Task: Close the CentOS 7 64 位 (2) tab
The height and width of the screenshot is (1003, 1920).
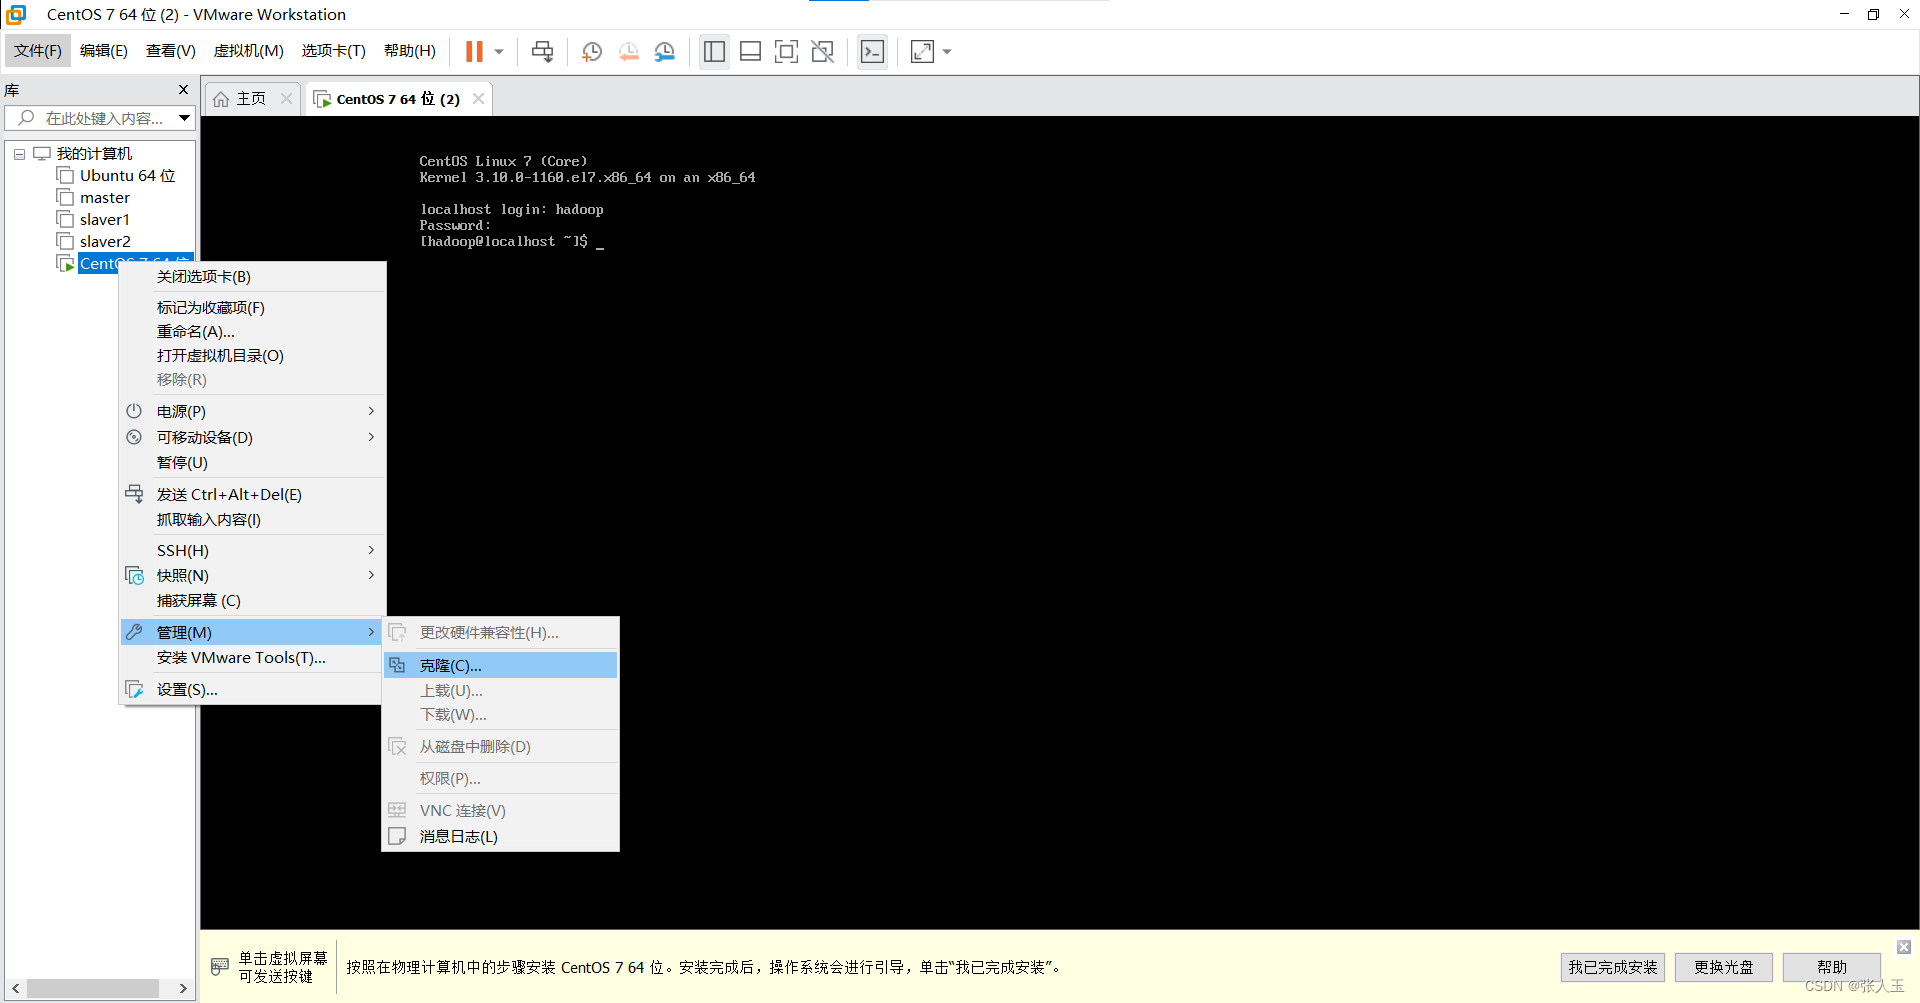Action: coord(479,98)
